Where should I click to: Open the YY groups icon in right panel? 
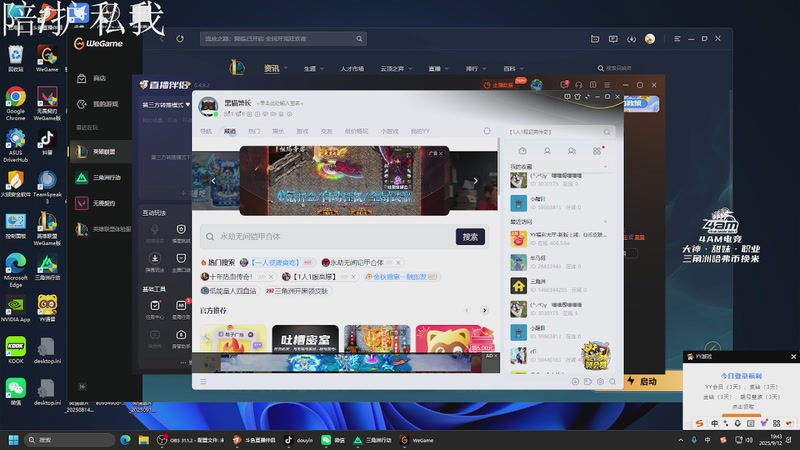click(x=571, y=151)
